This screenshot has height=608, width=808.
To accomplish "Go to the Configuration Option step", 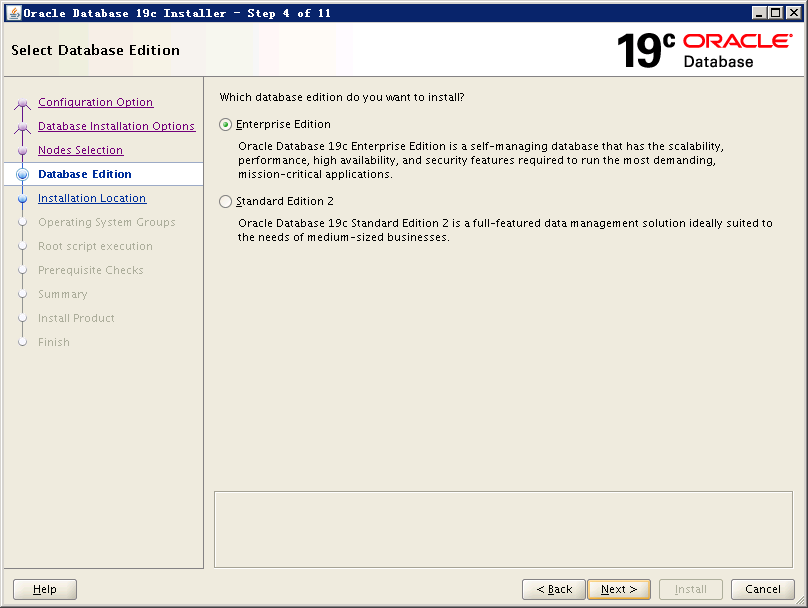I will tap(95, 102).
